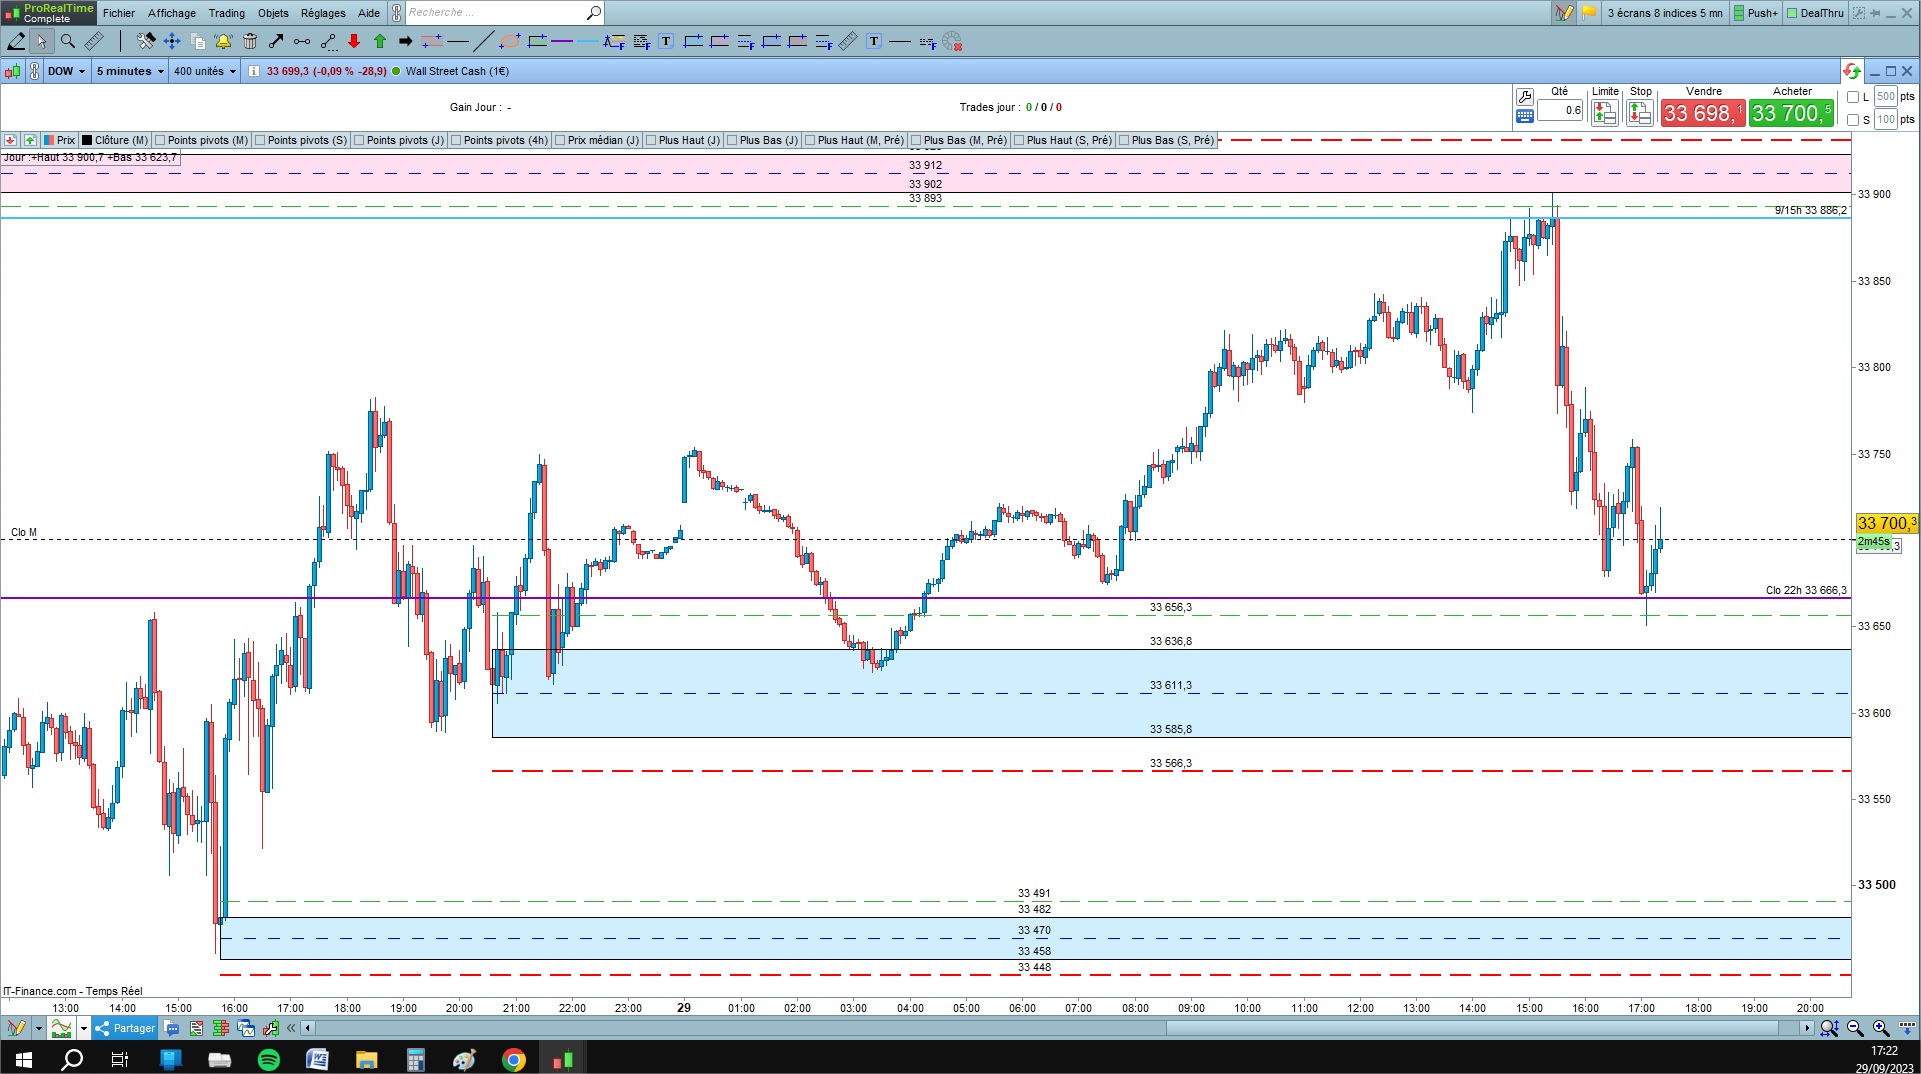The width and height of the screenshot is (1921, 1074).
Task: Open the Réglages menu
Action: (323, 13)
